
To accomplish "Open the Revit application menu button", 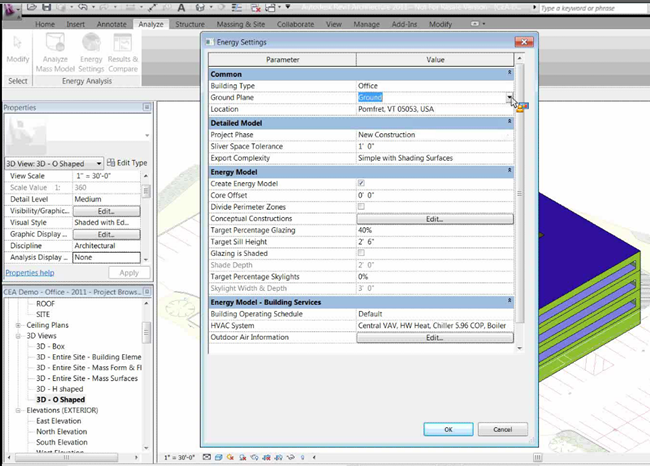I will click(12, 10).
